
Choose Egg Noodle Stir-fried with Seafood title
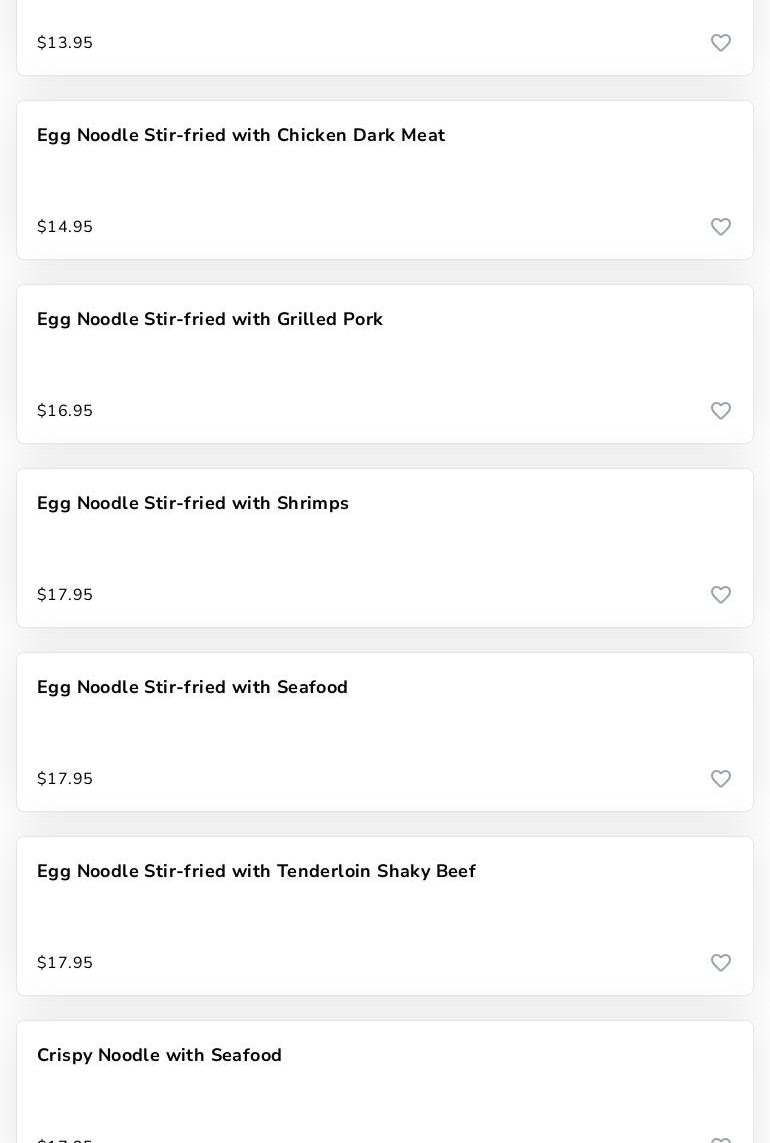pos(192,687)
